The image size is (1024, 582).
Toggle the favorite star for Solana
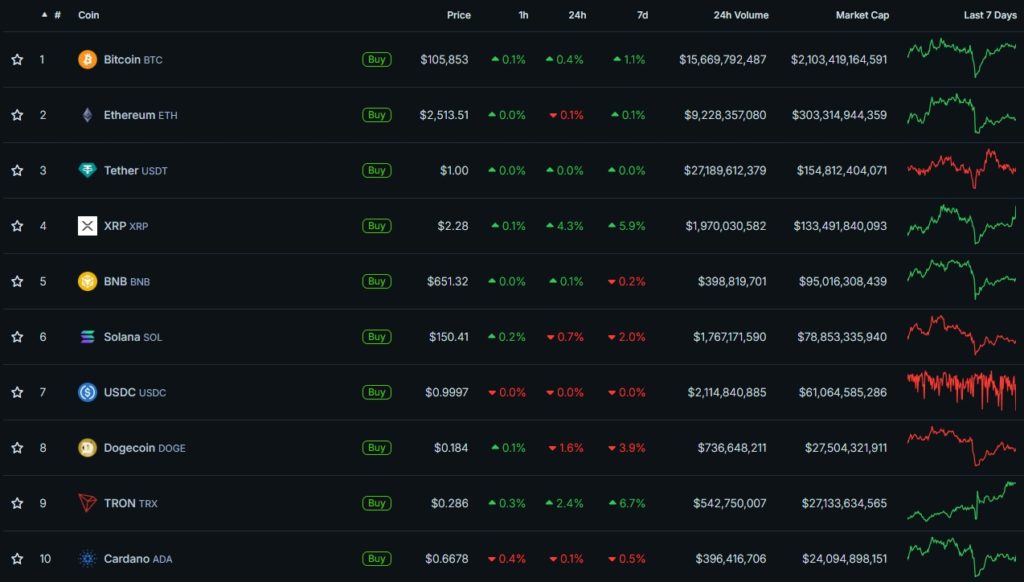[x=16, y=337]
